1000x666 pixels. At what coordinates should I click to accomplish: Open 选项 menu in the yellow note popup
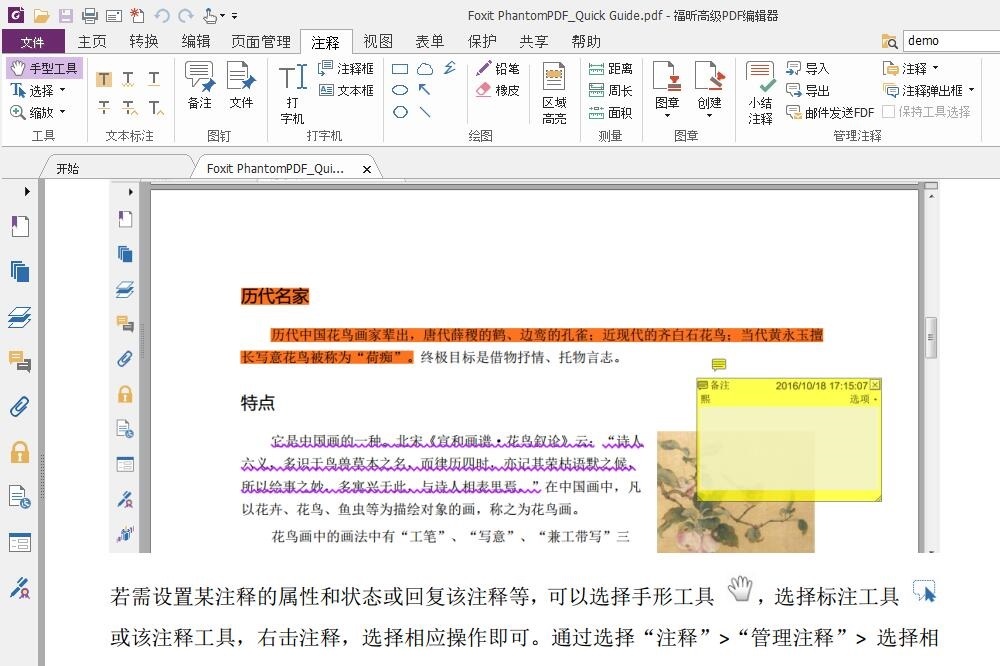863,399
